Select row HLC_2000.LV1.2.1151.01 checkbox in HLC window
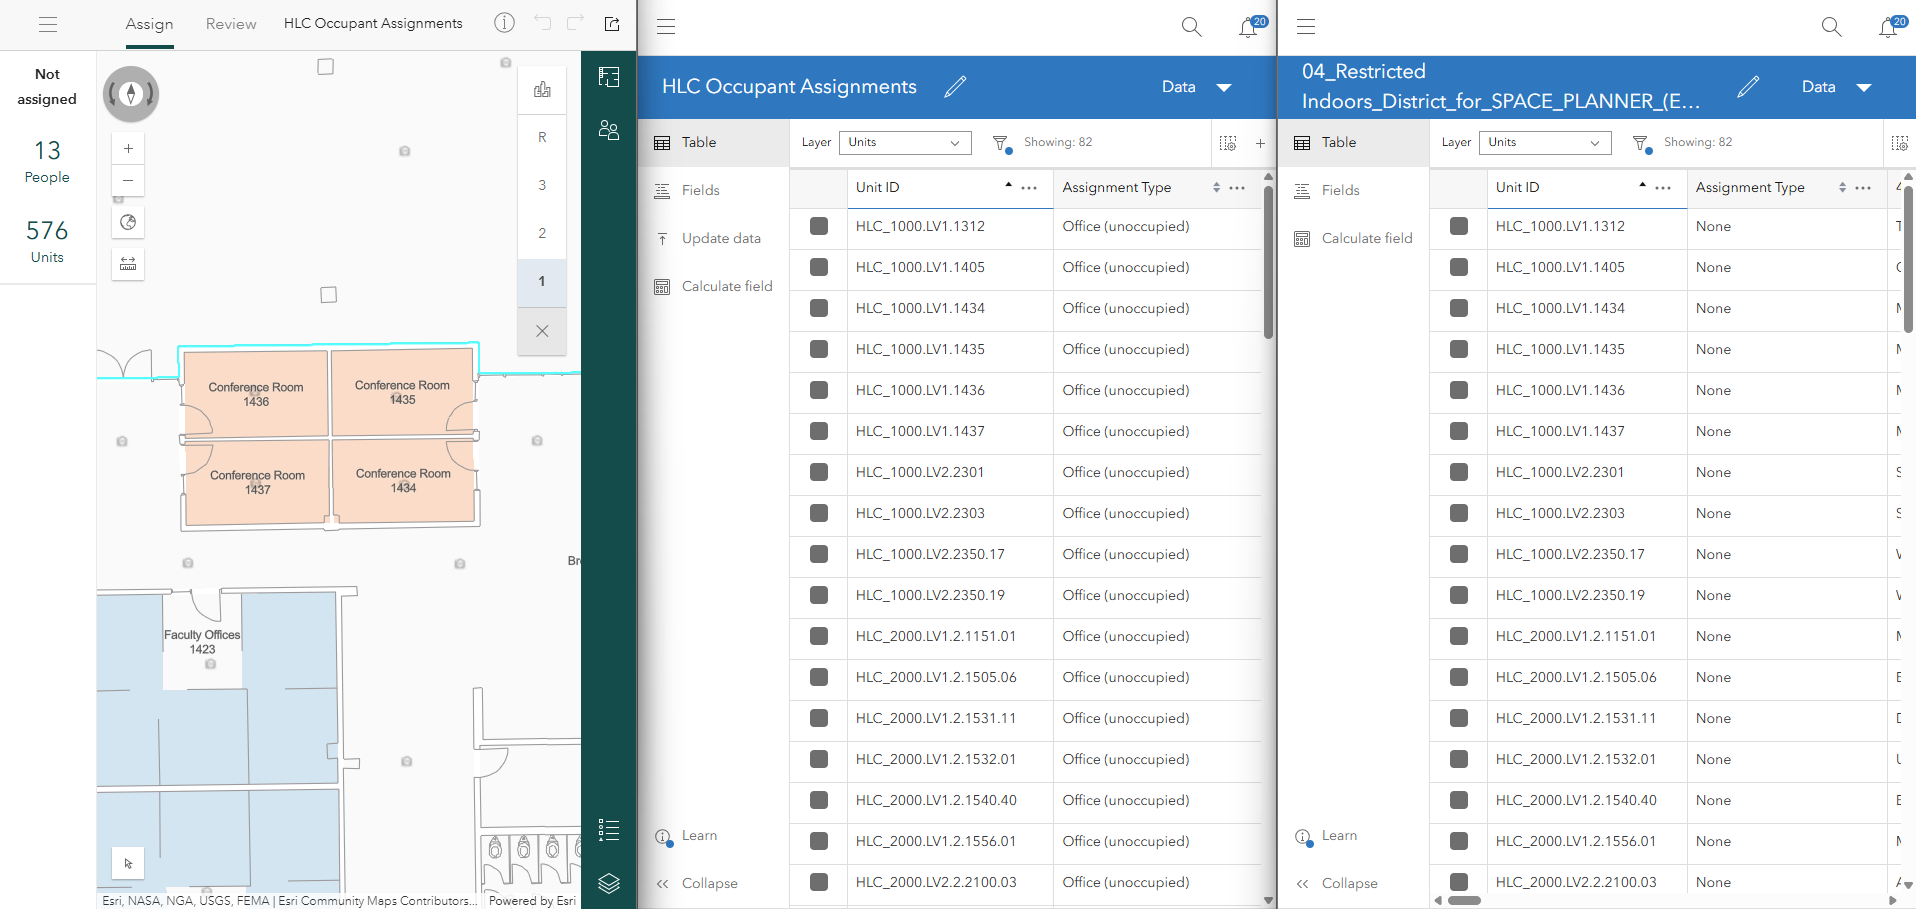 click(x=819, y=636)
